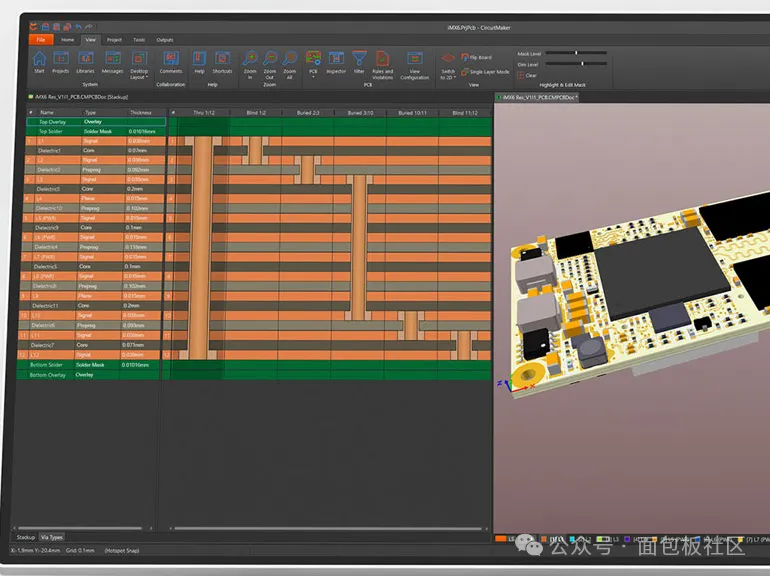Open the Inspector icon

click(x=336, y=60)
